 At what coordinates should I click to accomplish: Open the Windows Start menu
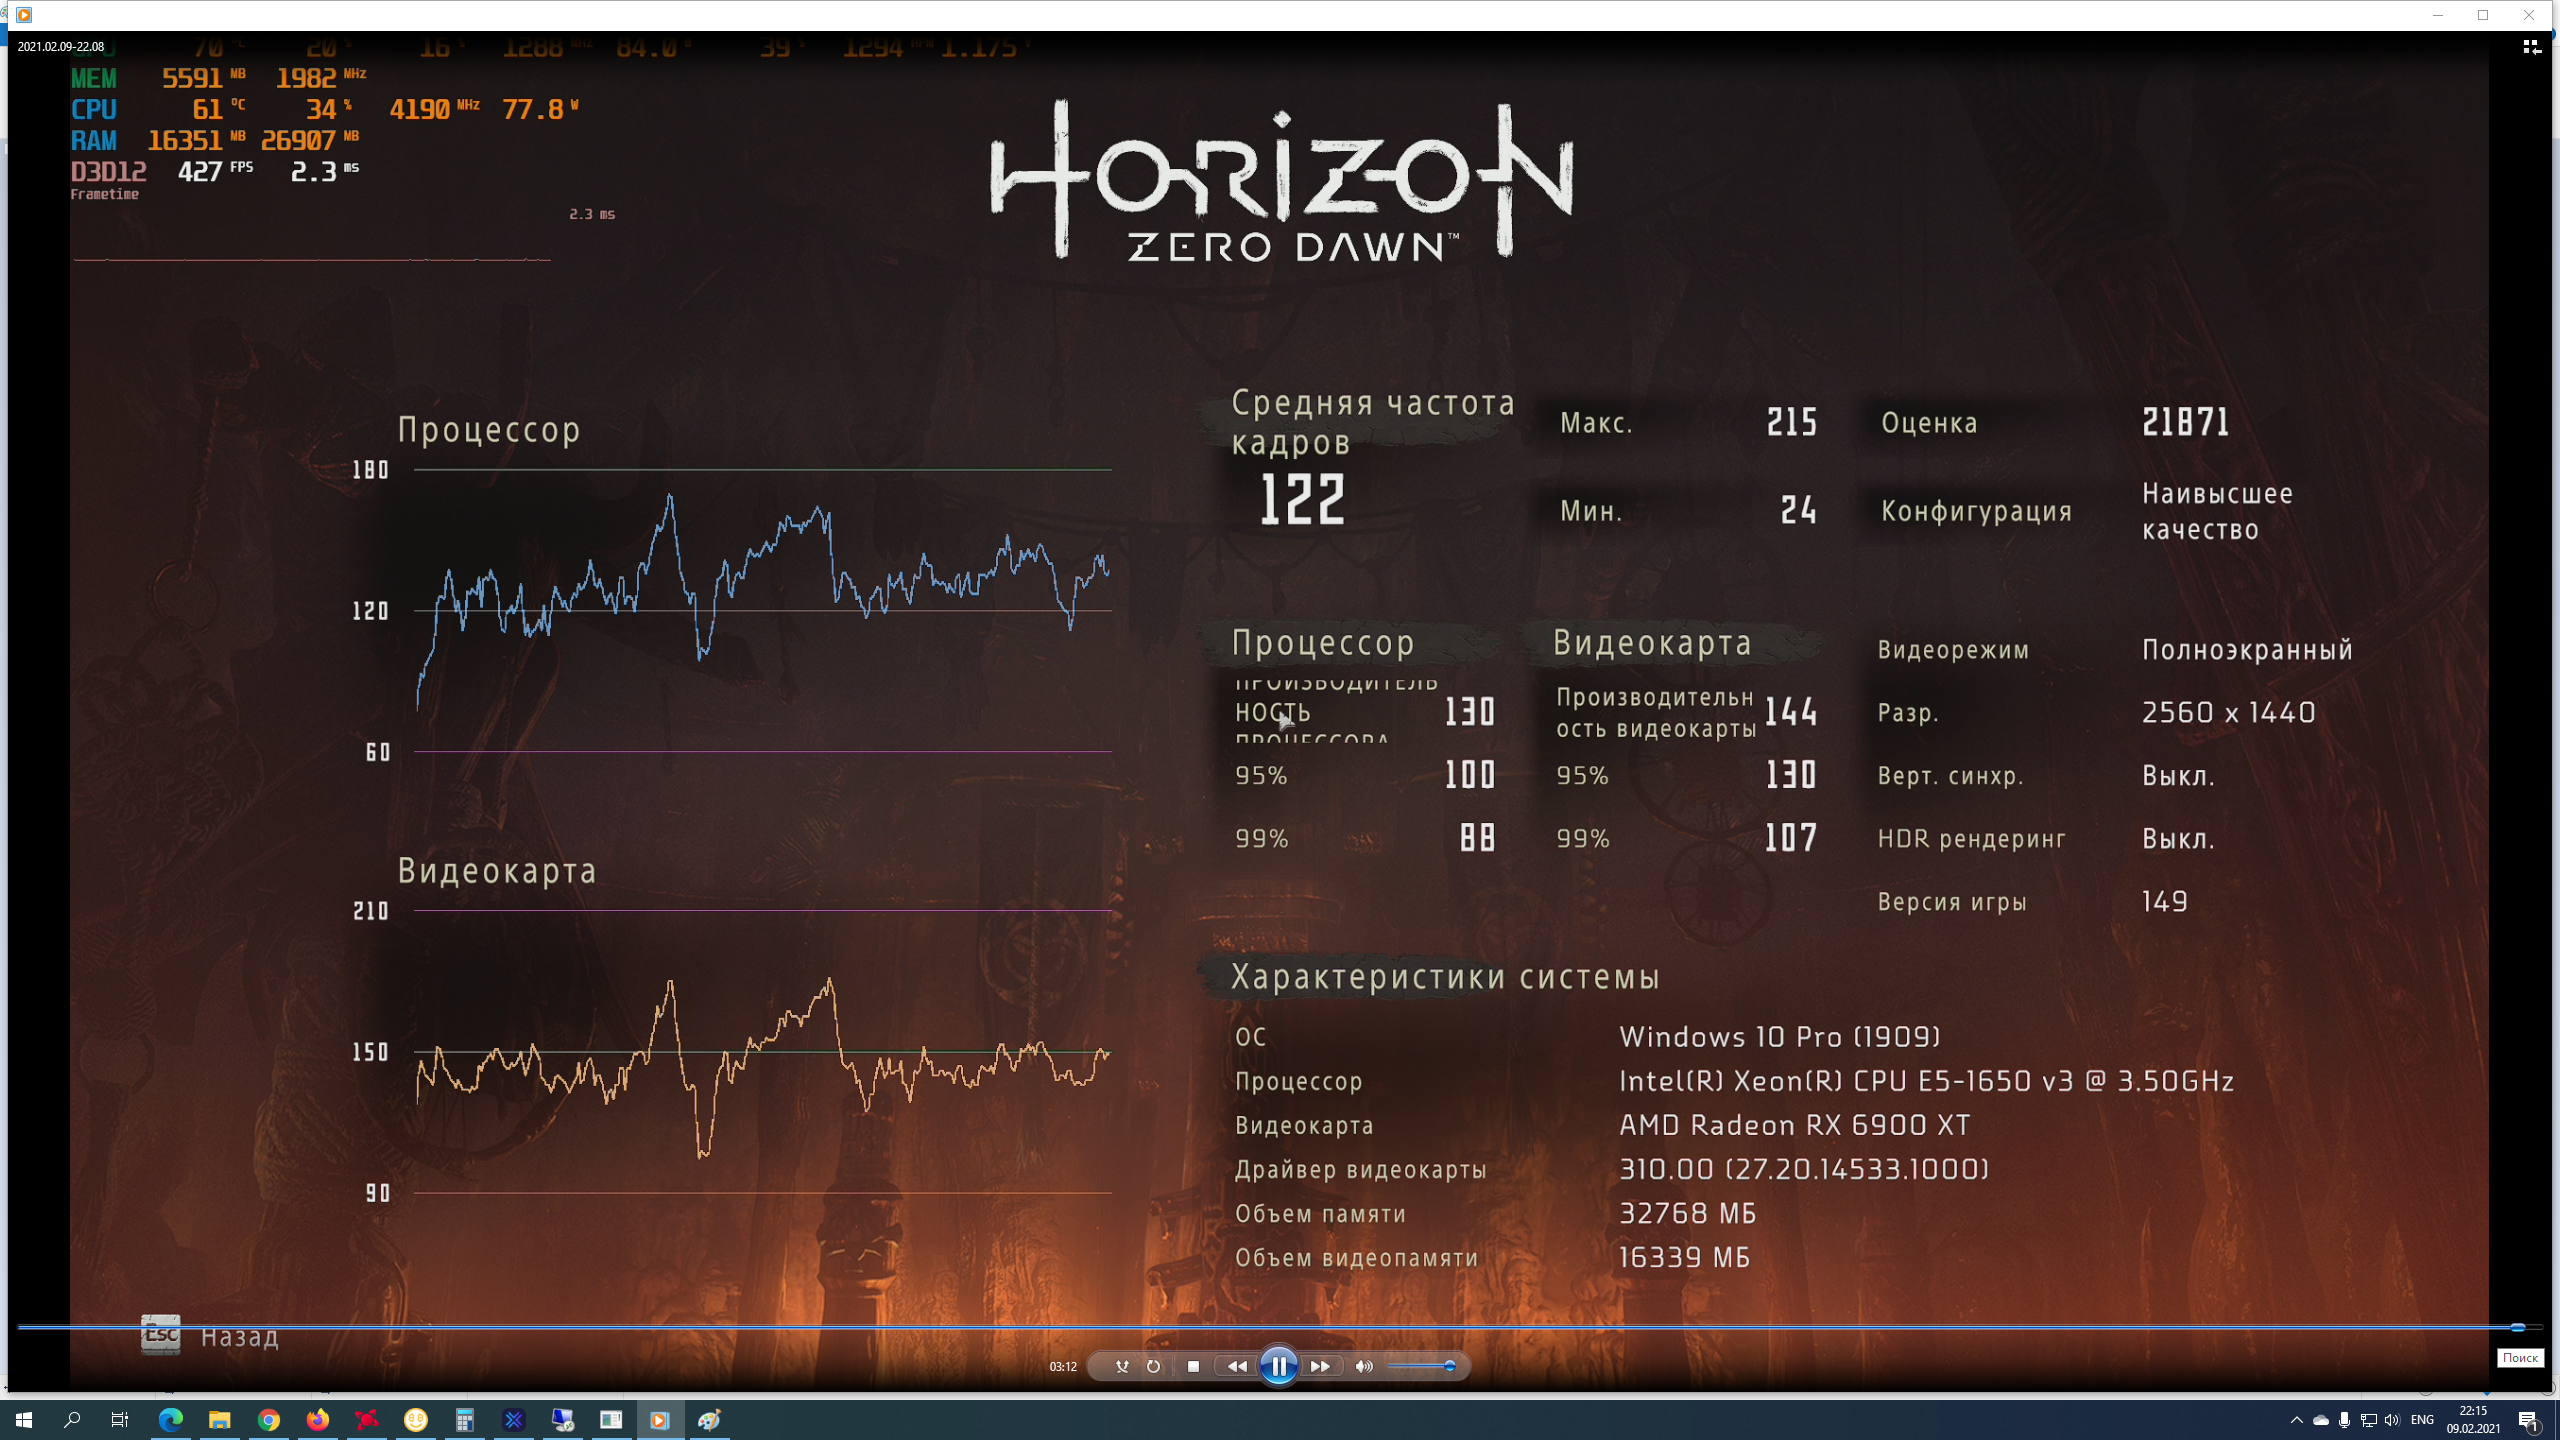tap(24, 1419)
